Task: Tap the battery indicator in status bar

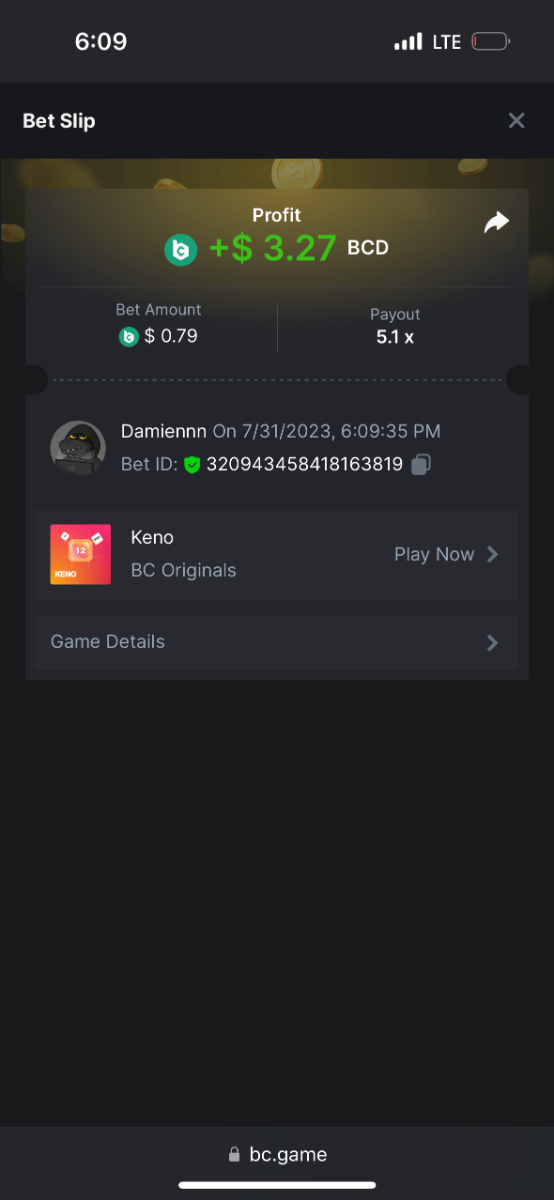Action: point(491,42)
